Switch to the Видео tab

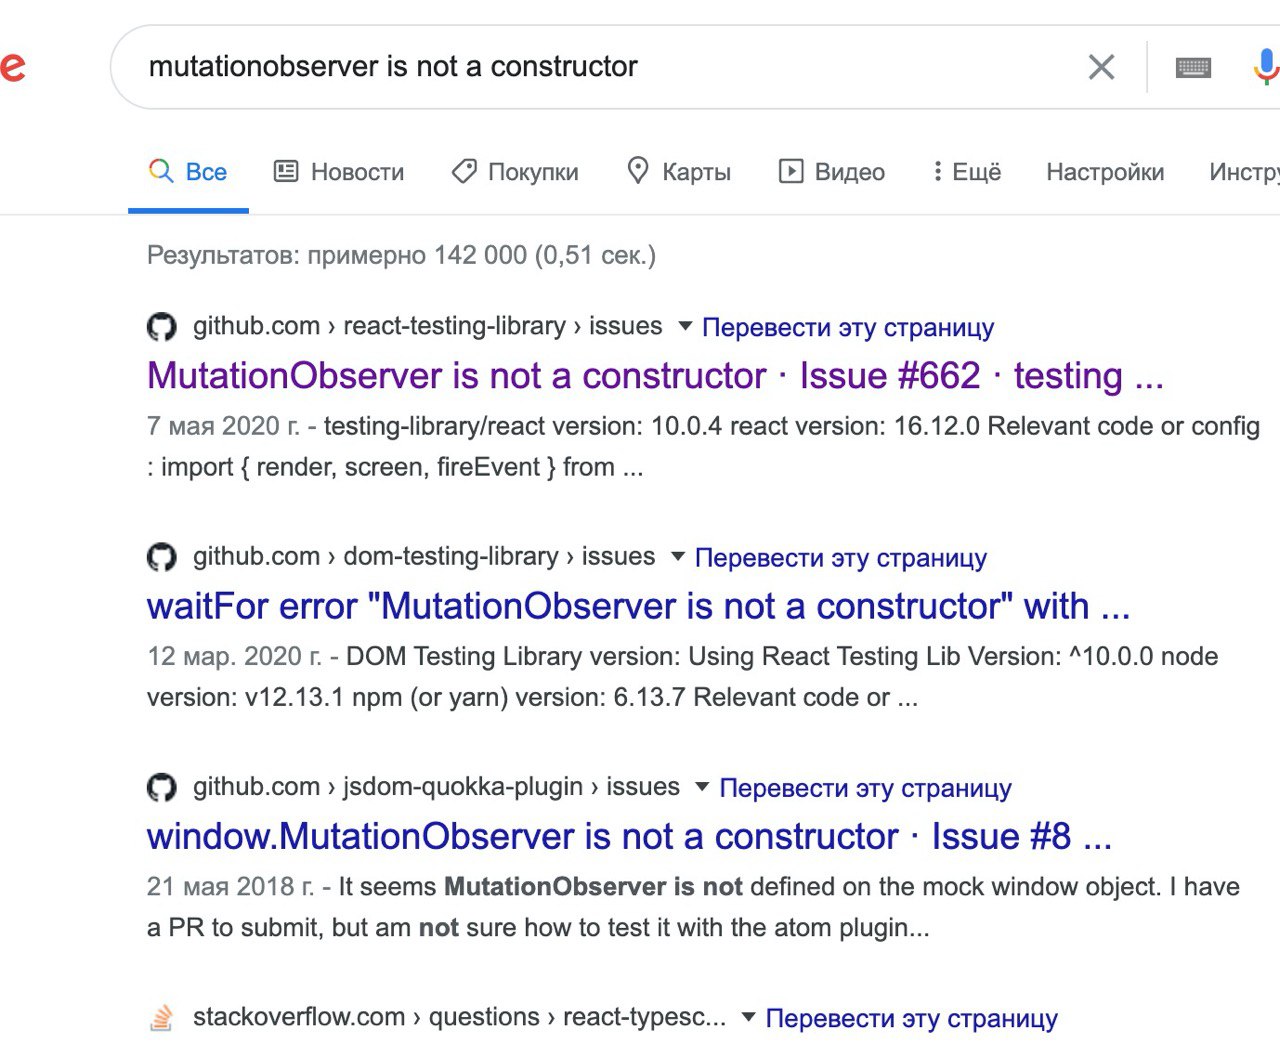[x=831, y=172]
